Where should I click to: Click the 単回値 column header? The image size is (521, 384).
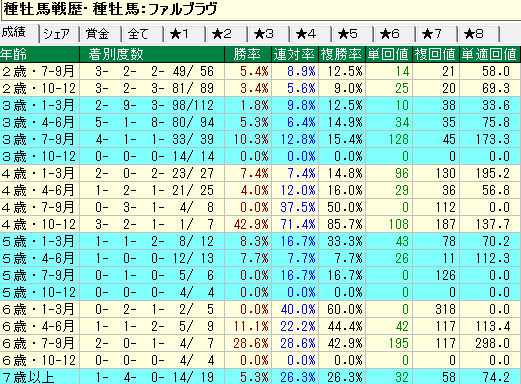coord(389,54)
